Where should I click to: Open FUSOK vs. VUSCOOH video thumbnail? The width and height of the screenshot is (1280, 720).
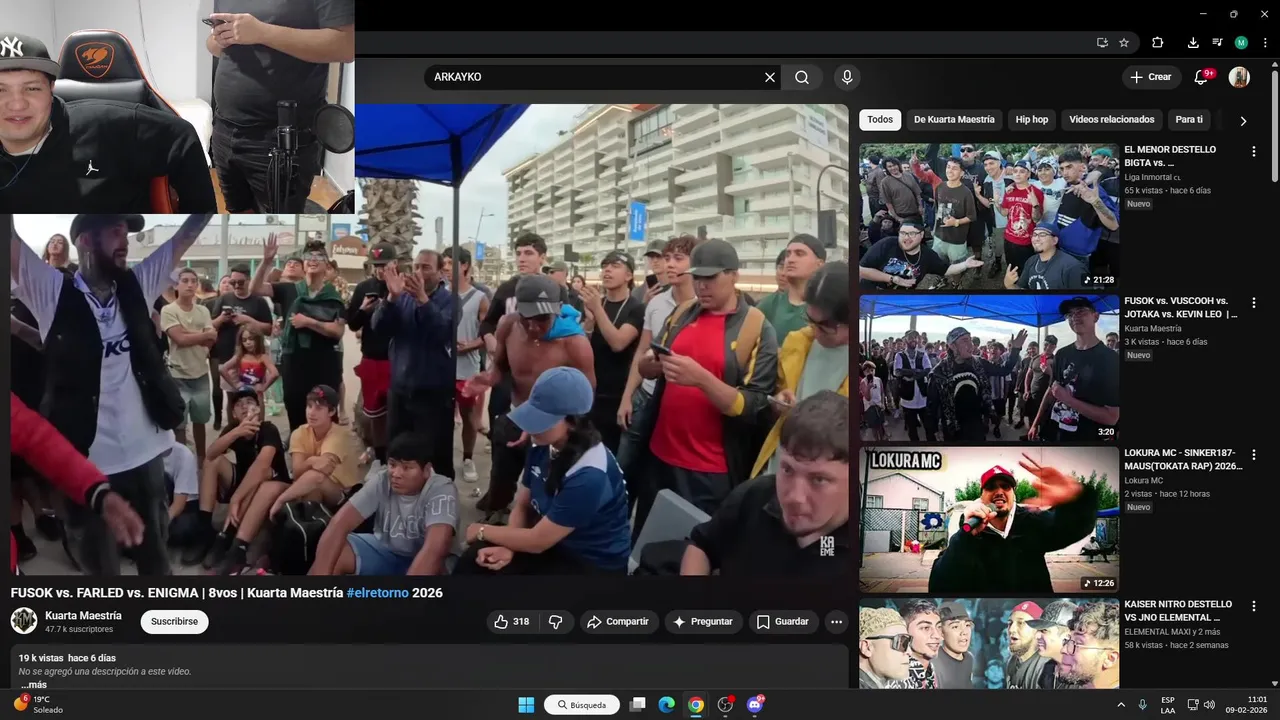pyautogui.click(x=989, y=368)
